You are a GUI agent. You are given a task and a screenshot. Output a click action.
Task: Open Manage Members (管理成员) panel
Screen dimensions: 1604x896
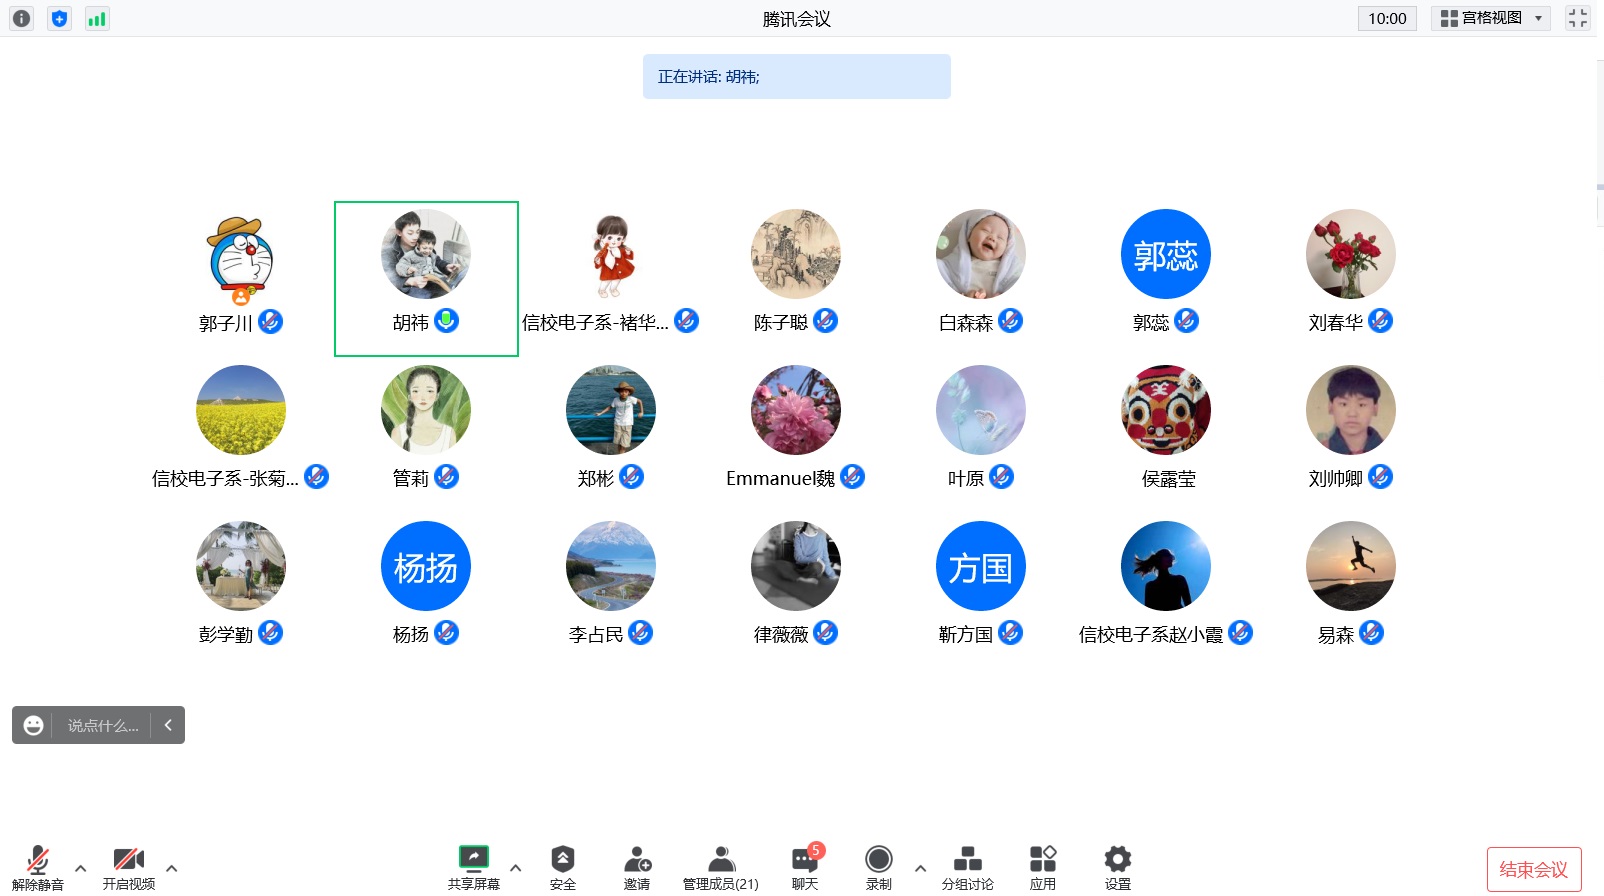[720, 866]
